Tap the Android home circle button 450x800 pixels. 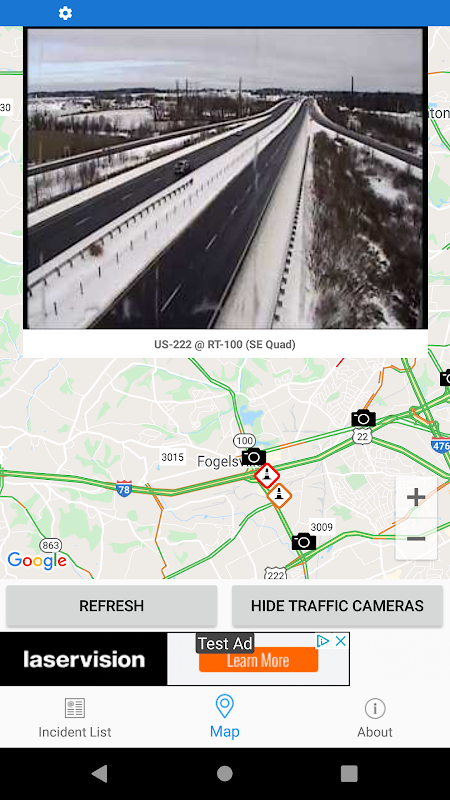coord(224,773)
